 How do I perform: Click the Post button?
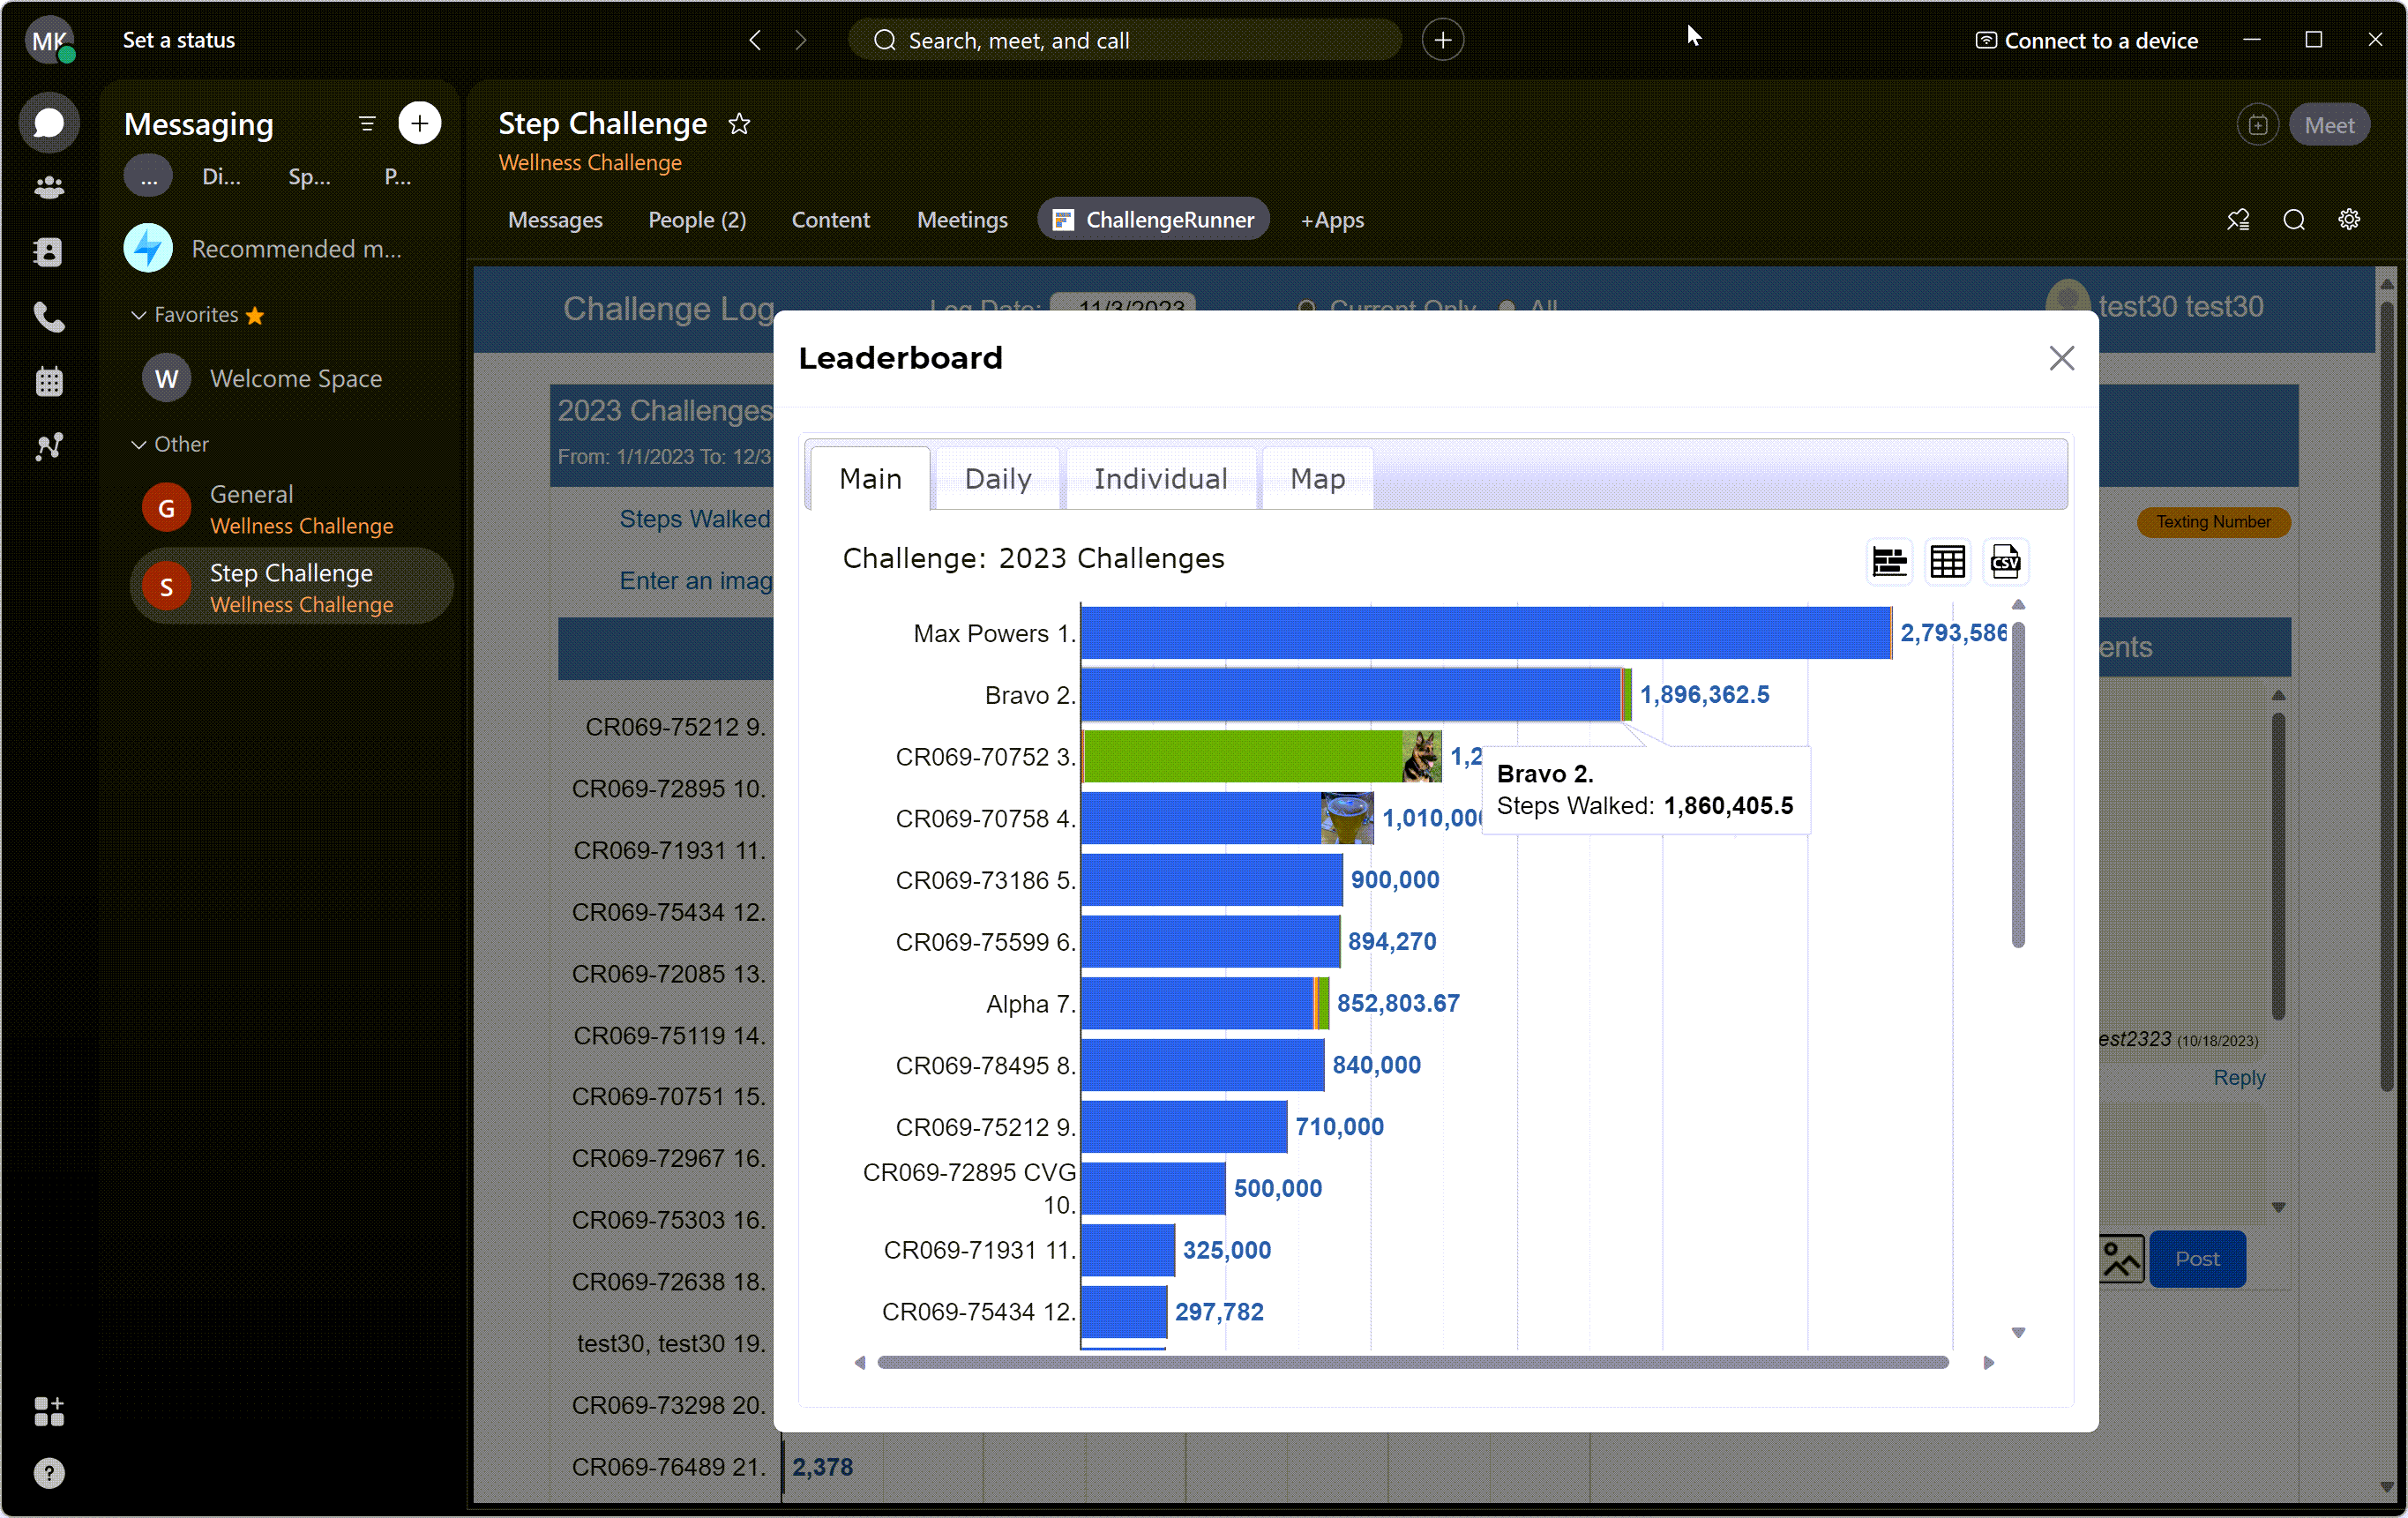click(2197, 1259)
